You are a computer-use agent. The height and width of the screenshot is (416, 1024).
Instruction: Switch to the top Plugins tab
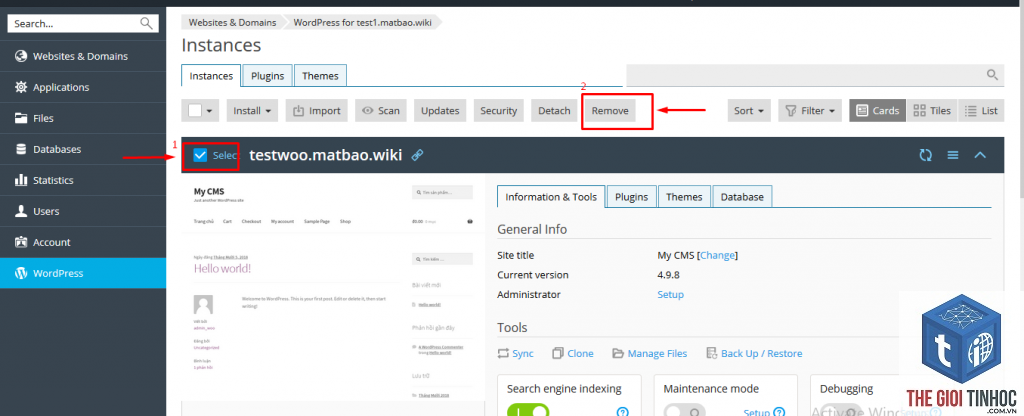coord(268,76)
